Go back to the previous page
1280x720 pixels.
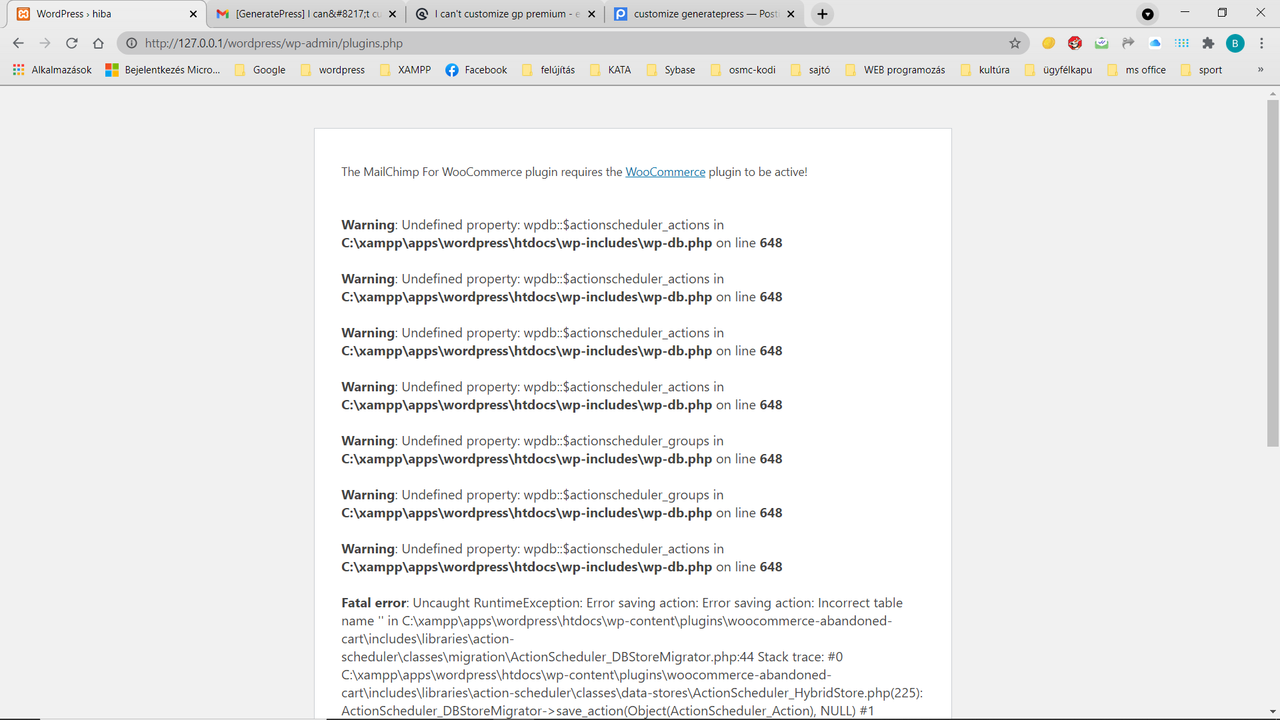pos(18,43)
